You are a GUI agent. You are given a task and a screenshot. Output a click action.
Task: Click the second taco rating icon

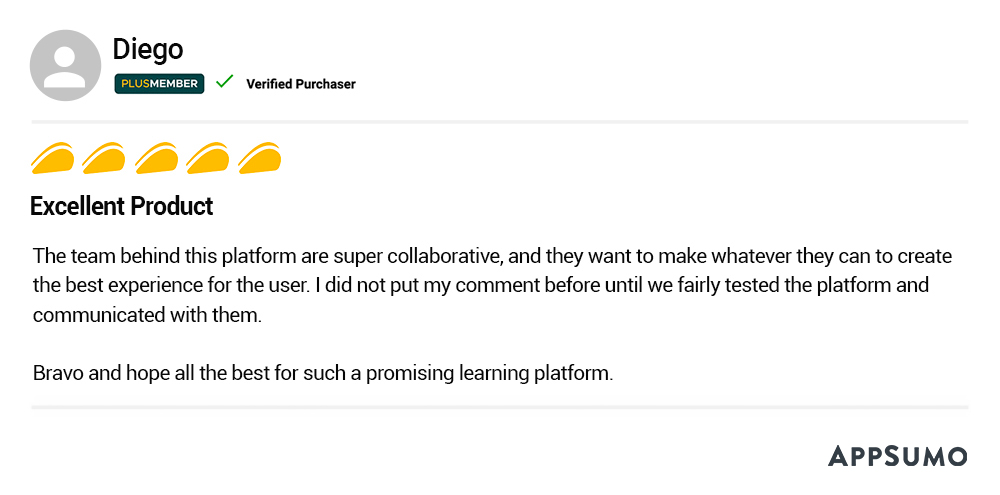[x=104, y=158]
